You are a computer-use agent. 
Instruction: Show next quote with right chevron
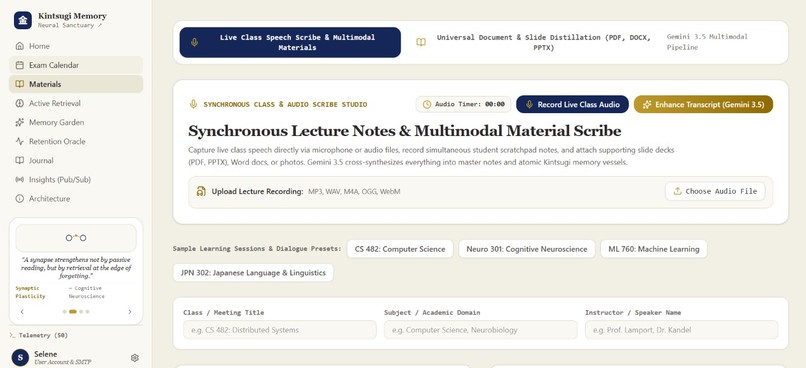pos(130,311)
